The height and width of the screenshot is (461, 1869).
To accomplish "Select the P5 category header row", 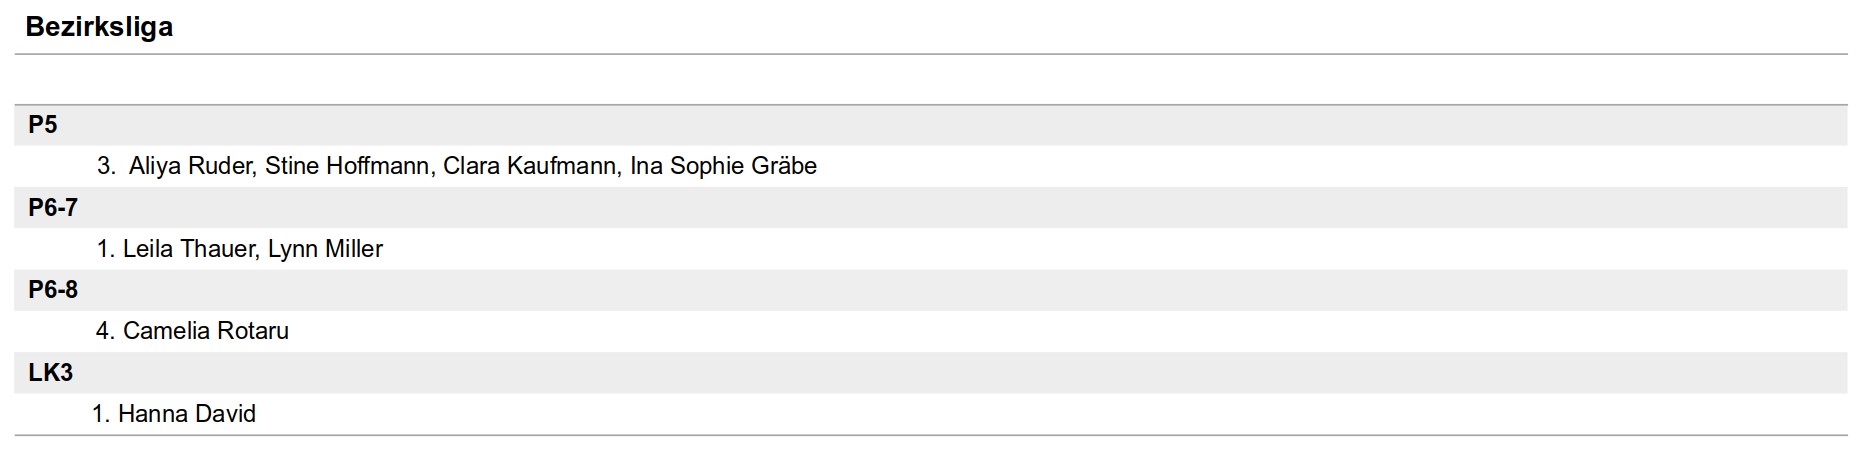I will point(43,125).
